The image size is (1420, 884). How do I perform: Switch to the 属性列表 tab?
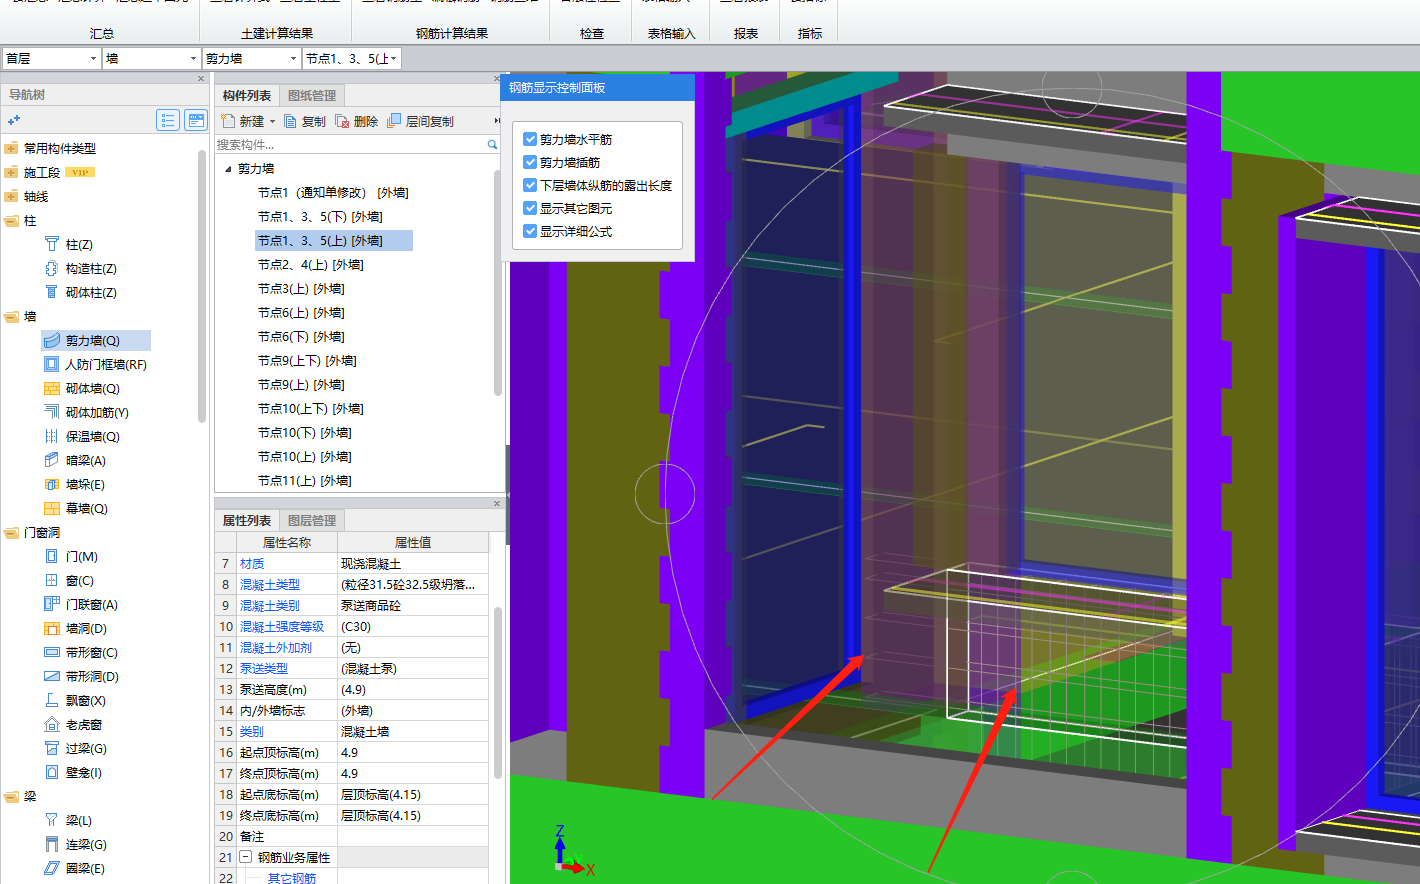(247, 520)
